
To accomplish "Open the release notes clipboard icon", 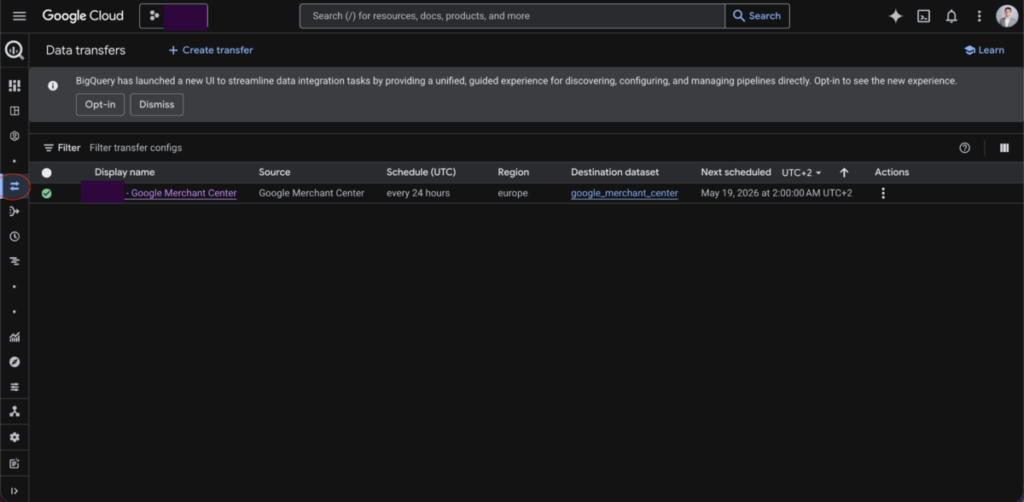I will click(14, 463).
